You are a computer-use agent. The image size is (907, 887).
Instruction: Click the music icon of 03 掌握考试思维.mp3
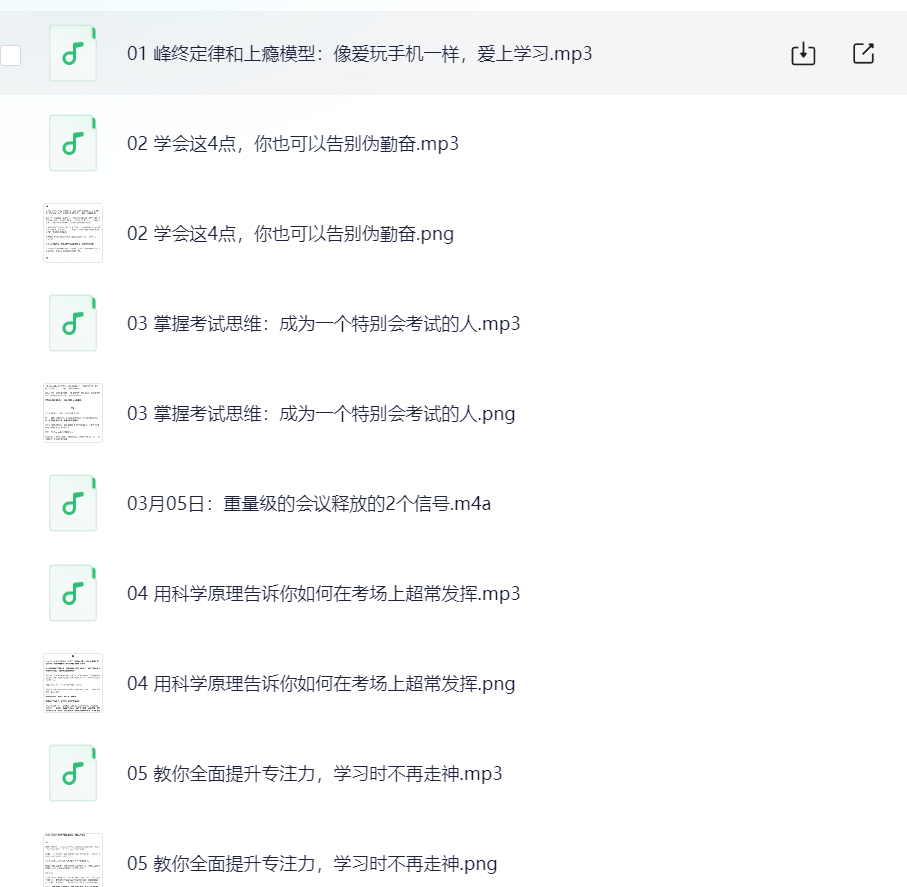[73, 323]
